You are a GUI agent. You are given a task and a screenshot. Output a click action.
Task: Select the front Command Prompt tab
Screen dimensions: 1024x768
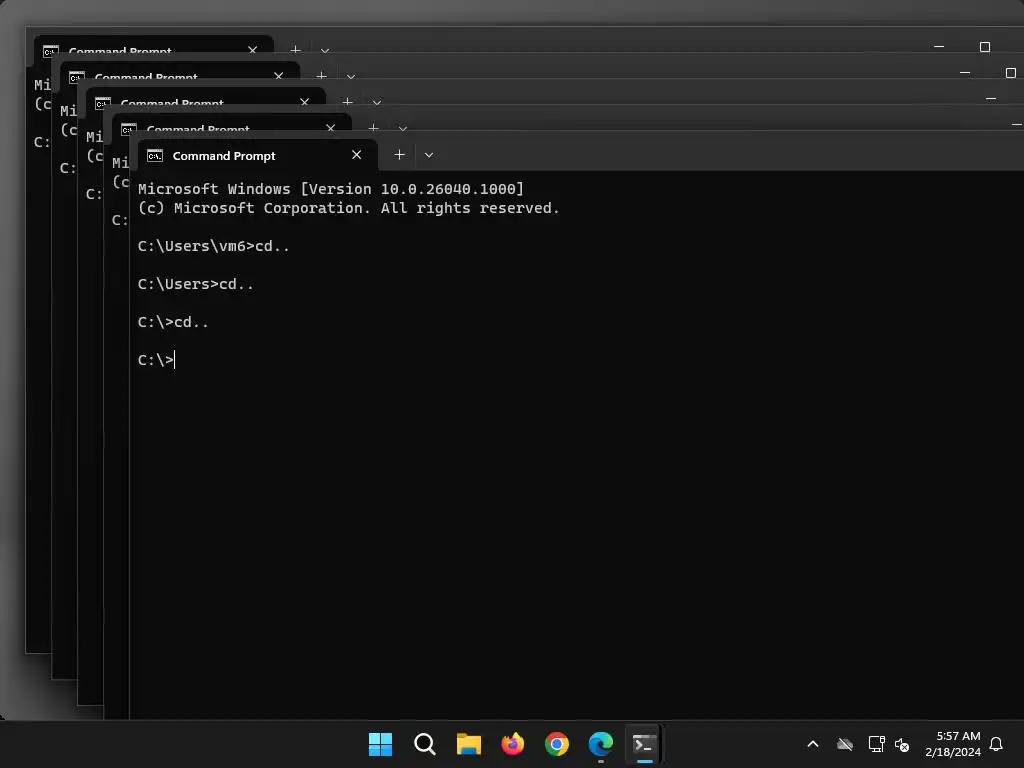click(x=258, y=155)
